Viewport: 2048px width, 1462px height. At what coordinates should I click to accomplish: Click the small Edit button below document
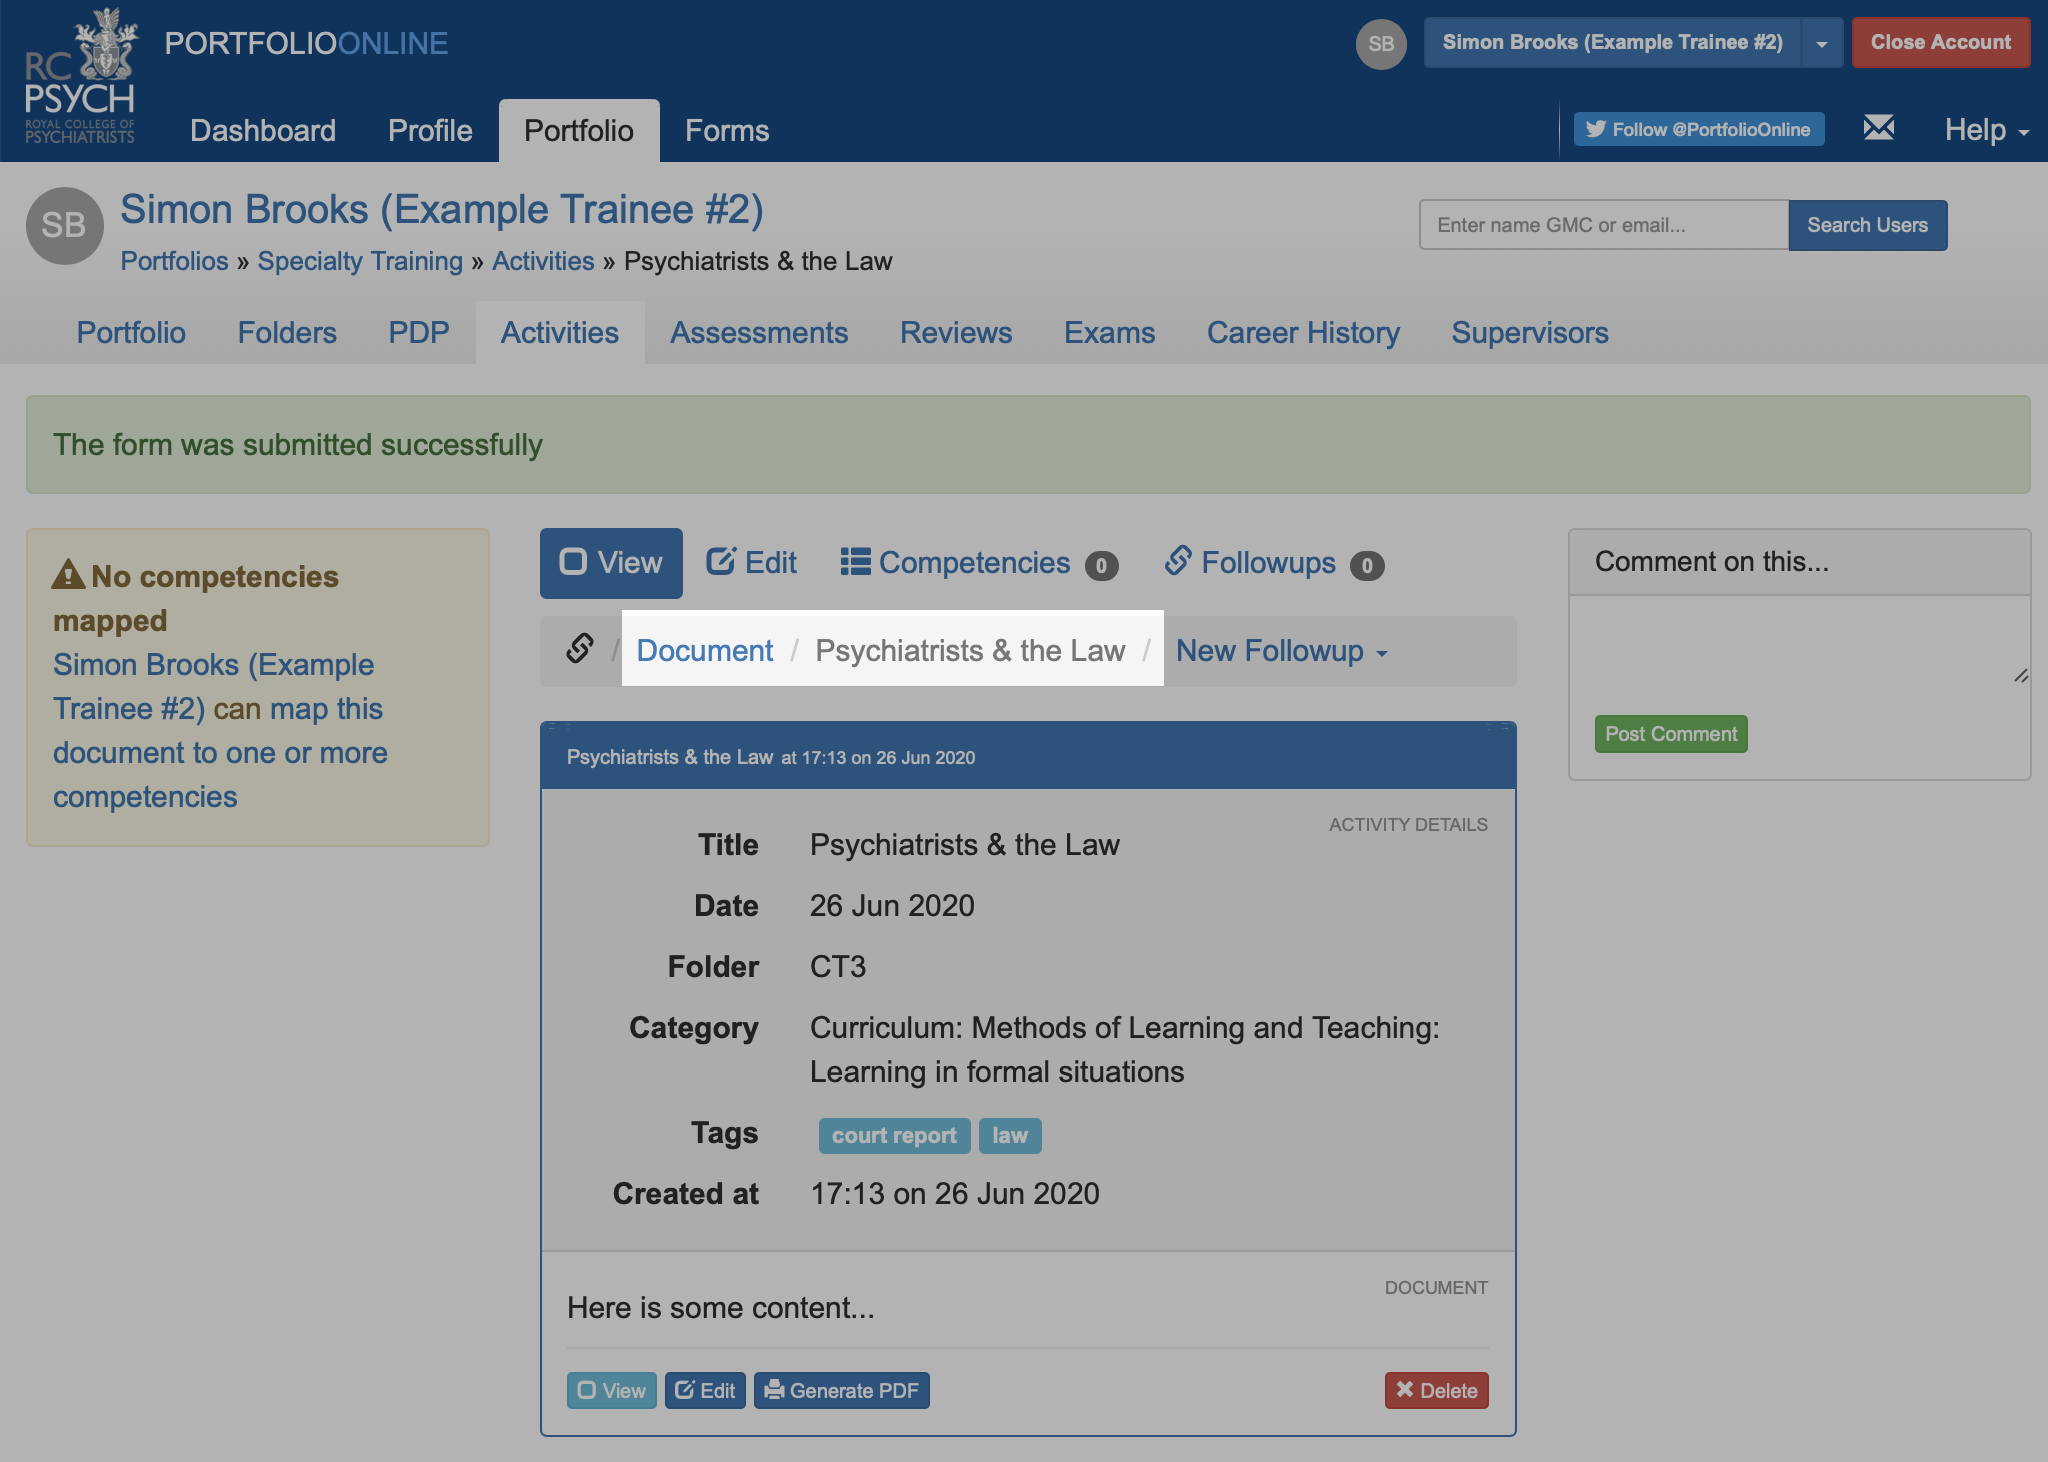[705, 1390]
